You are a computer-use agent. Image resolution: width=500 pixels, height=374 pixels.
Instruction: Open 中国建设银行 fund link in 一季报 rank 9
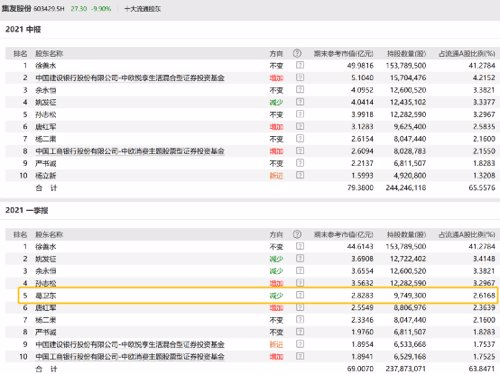click(130, 344)
